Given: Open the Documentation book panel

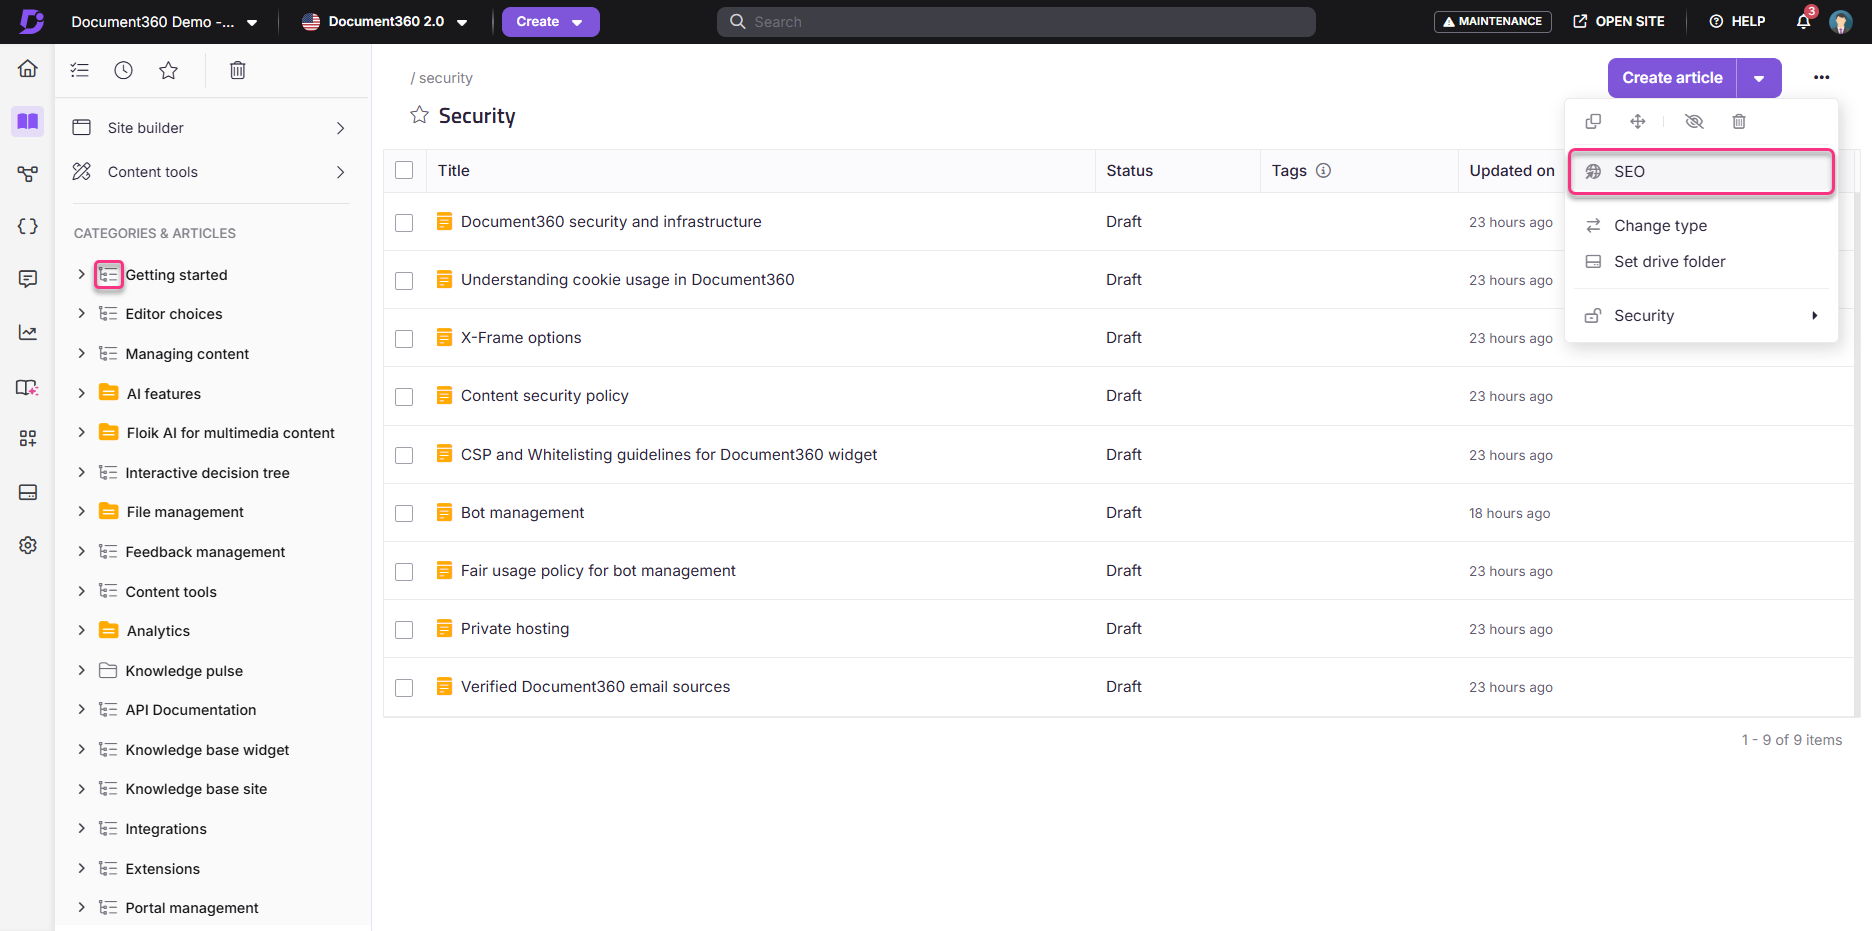Looking at the screenshot, I should point(27,121).
